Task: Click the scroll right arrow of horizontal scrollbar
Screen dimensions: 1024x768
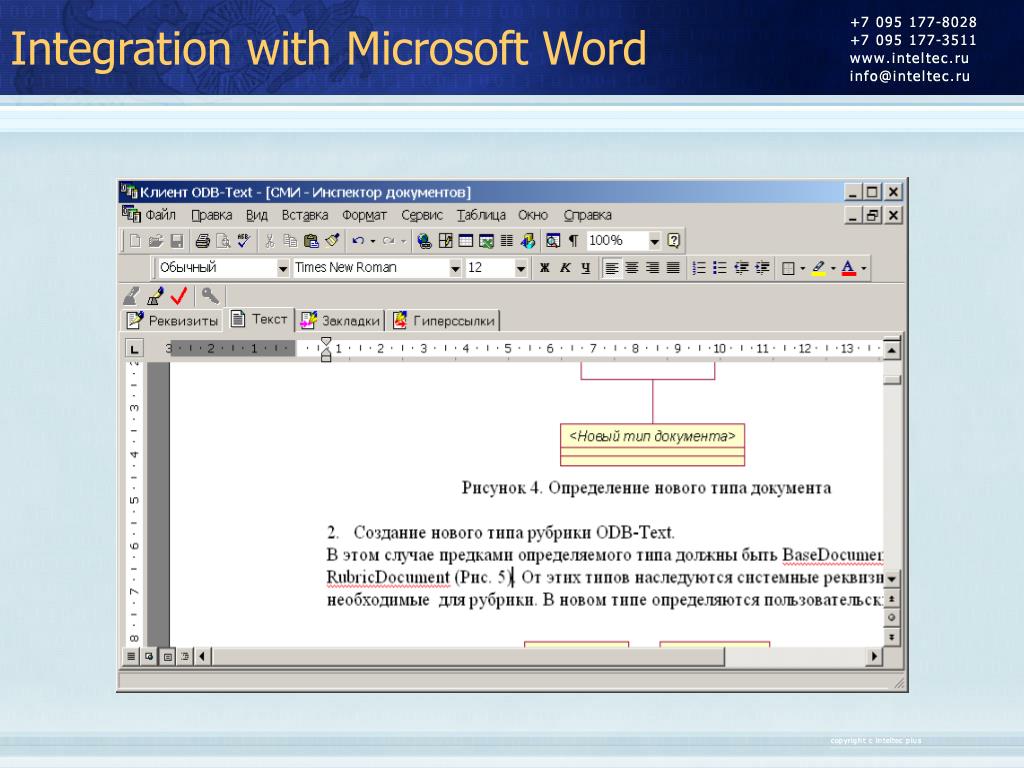Action: point(874,656)
